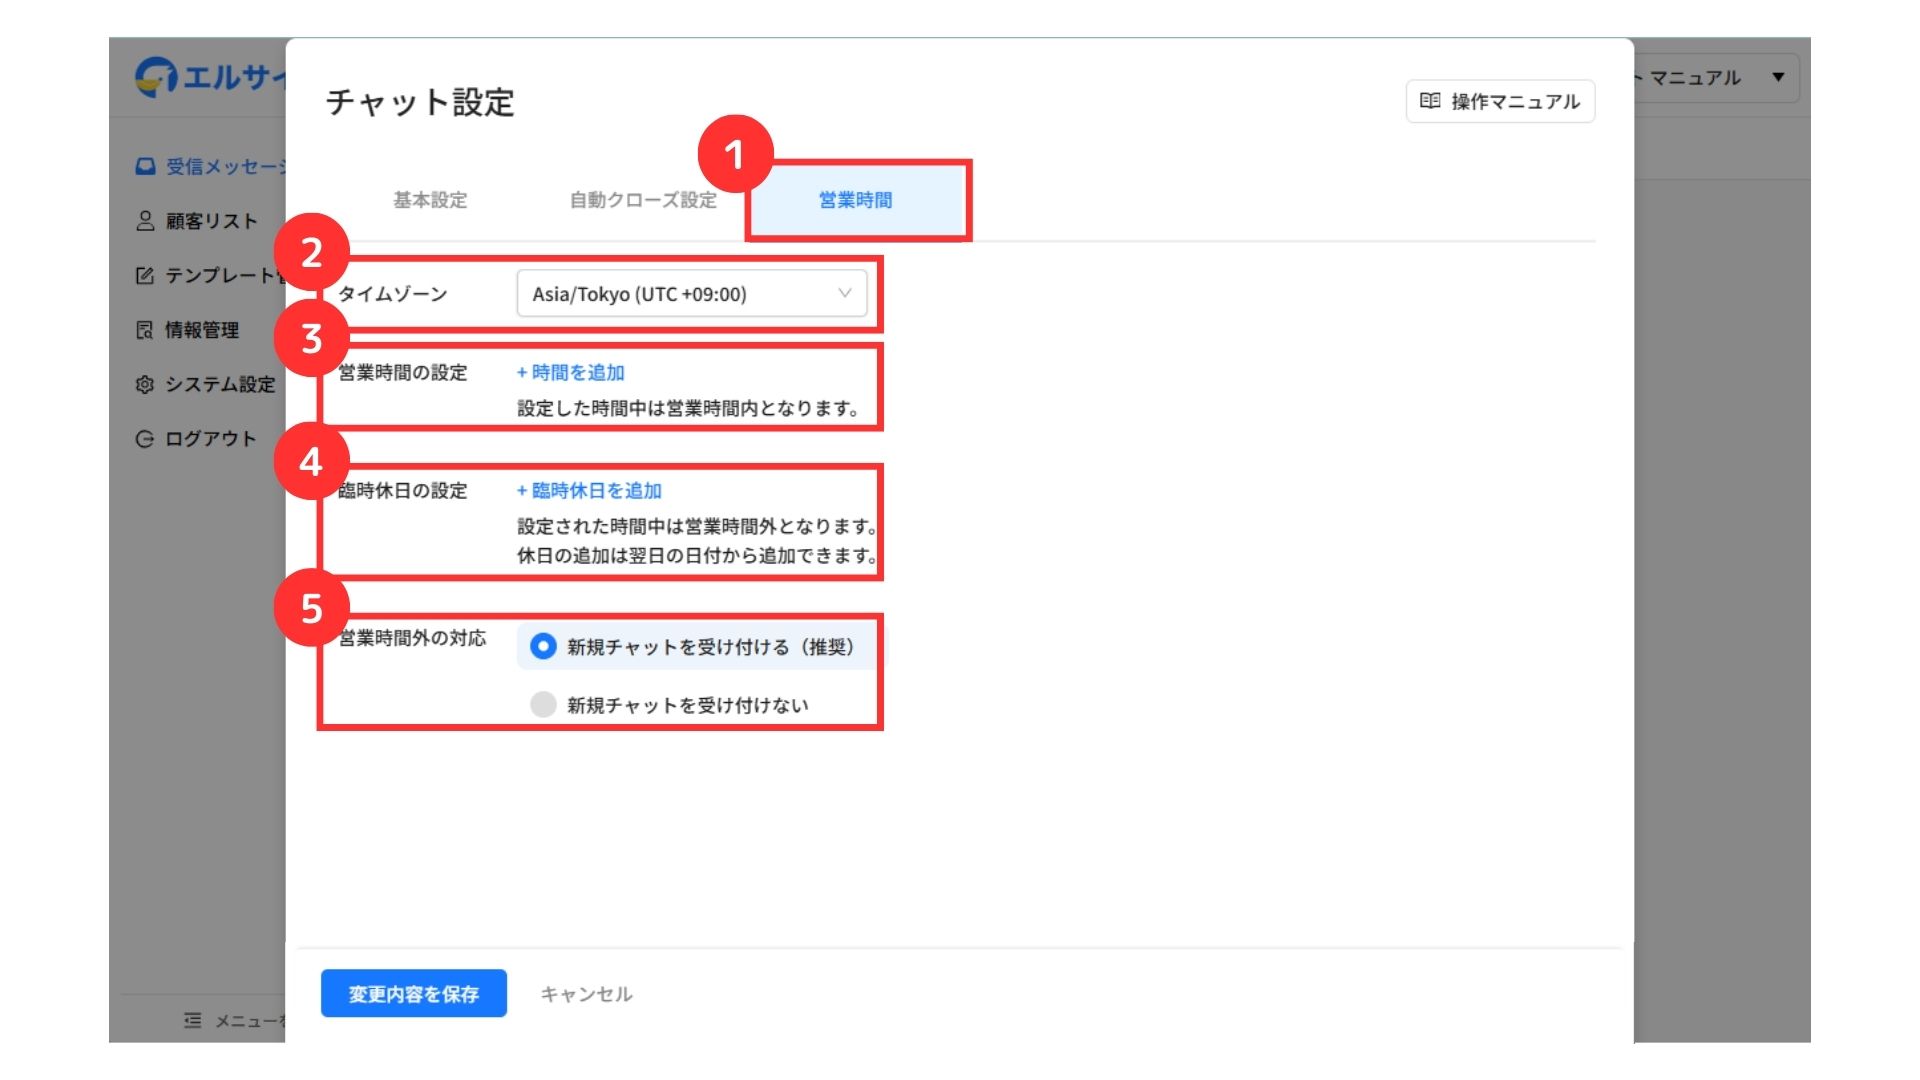Viewport: 1920px width, 1080px height.
Task: Select the 営業時間 tab
Action: coord(856,200)
